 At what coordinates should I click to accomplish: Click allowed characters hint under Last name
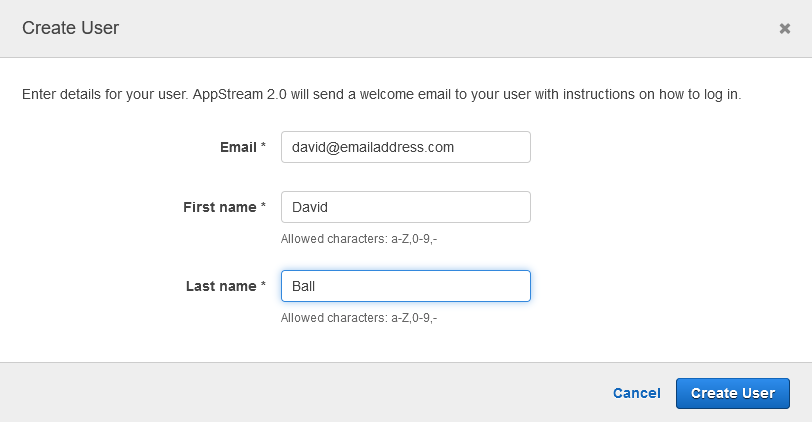[359, 318]
